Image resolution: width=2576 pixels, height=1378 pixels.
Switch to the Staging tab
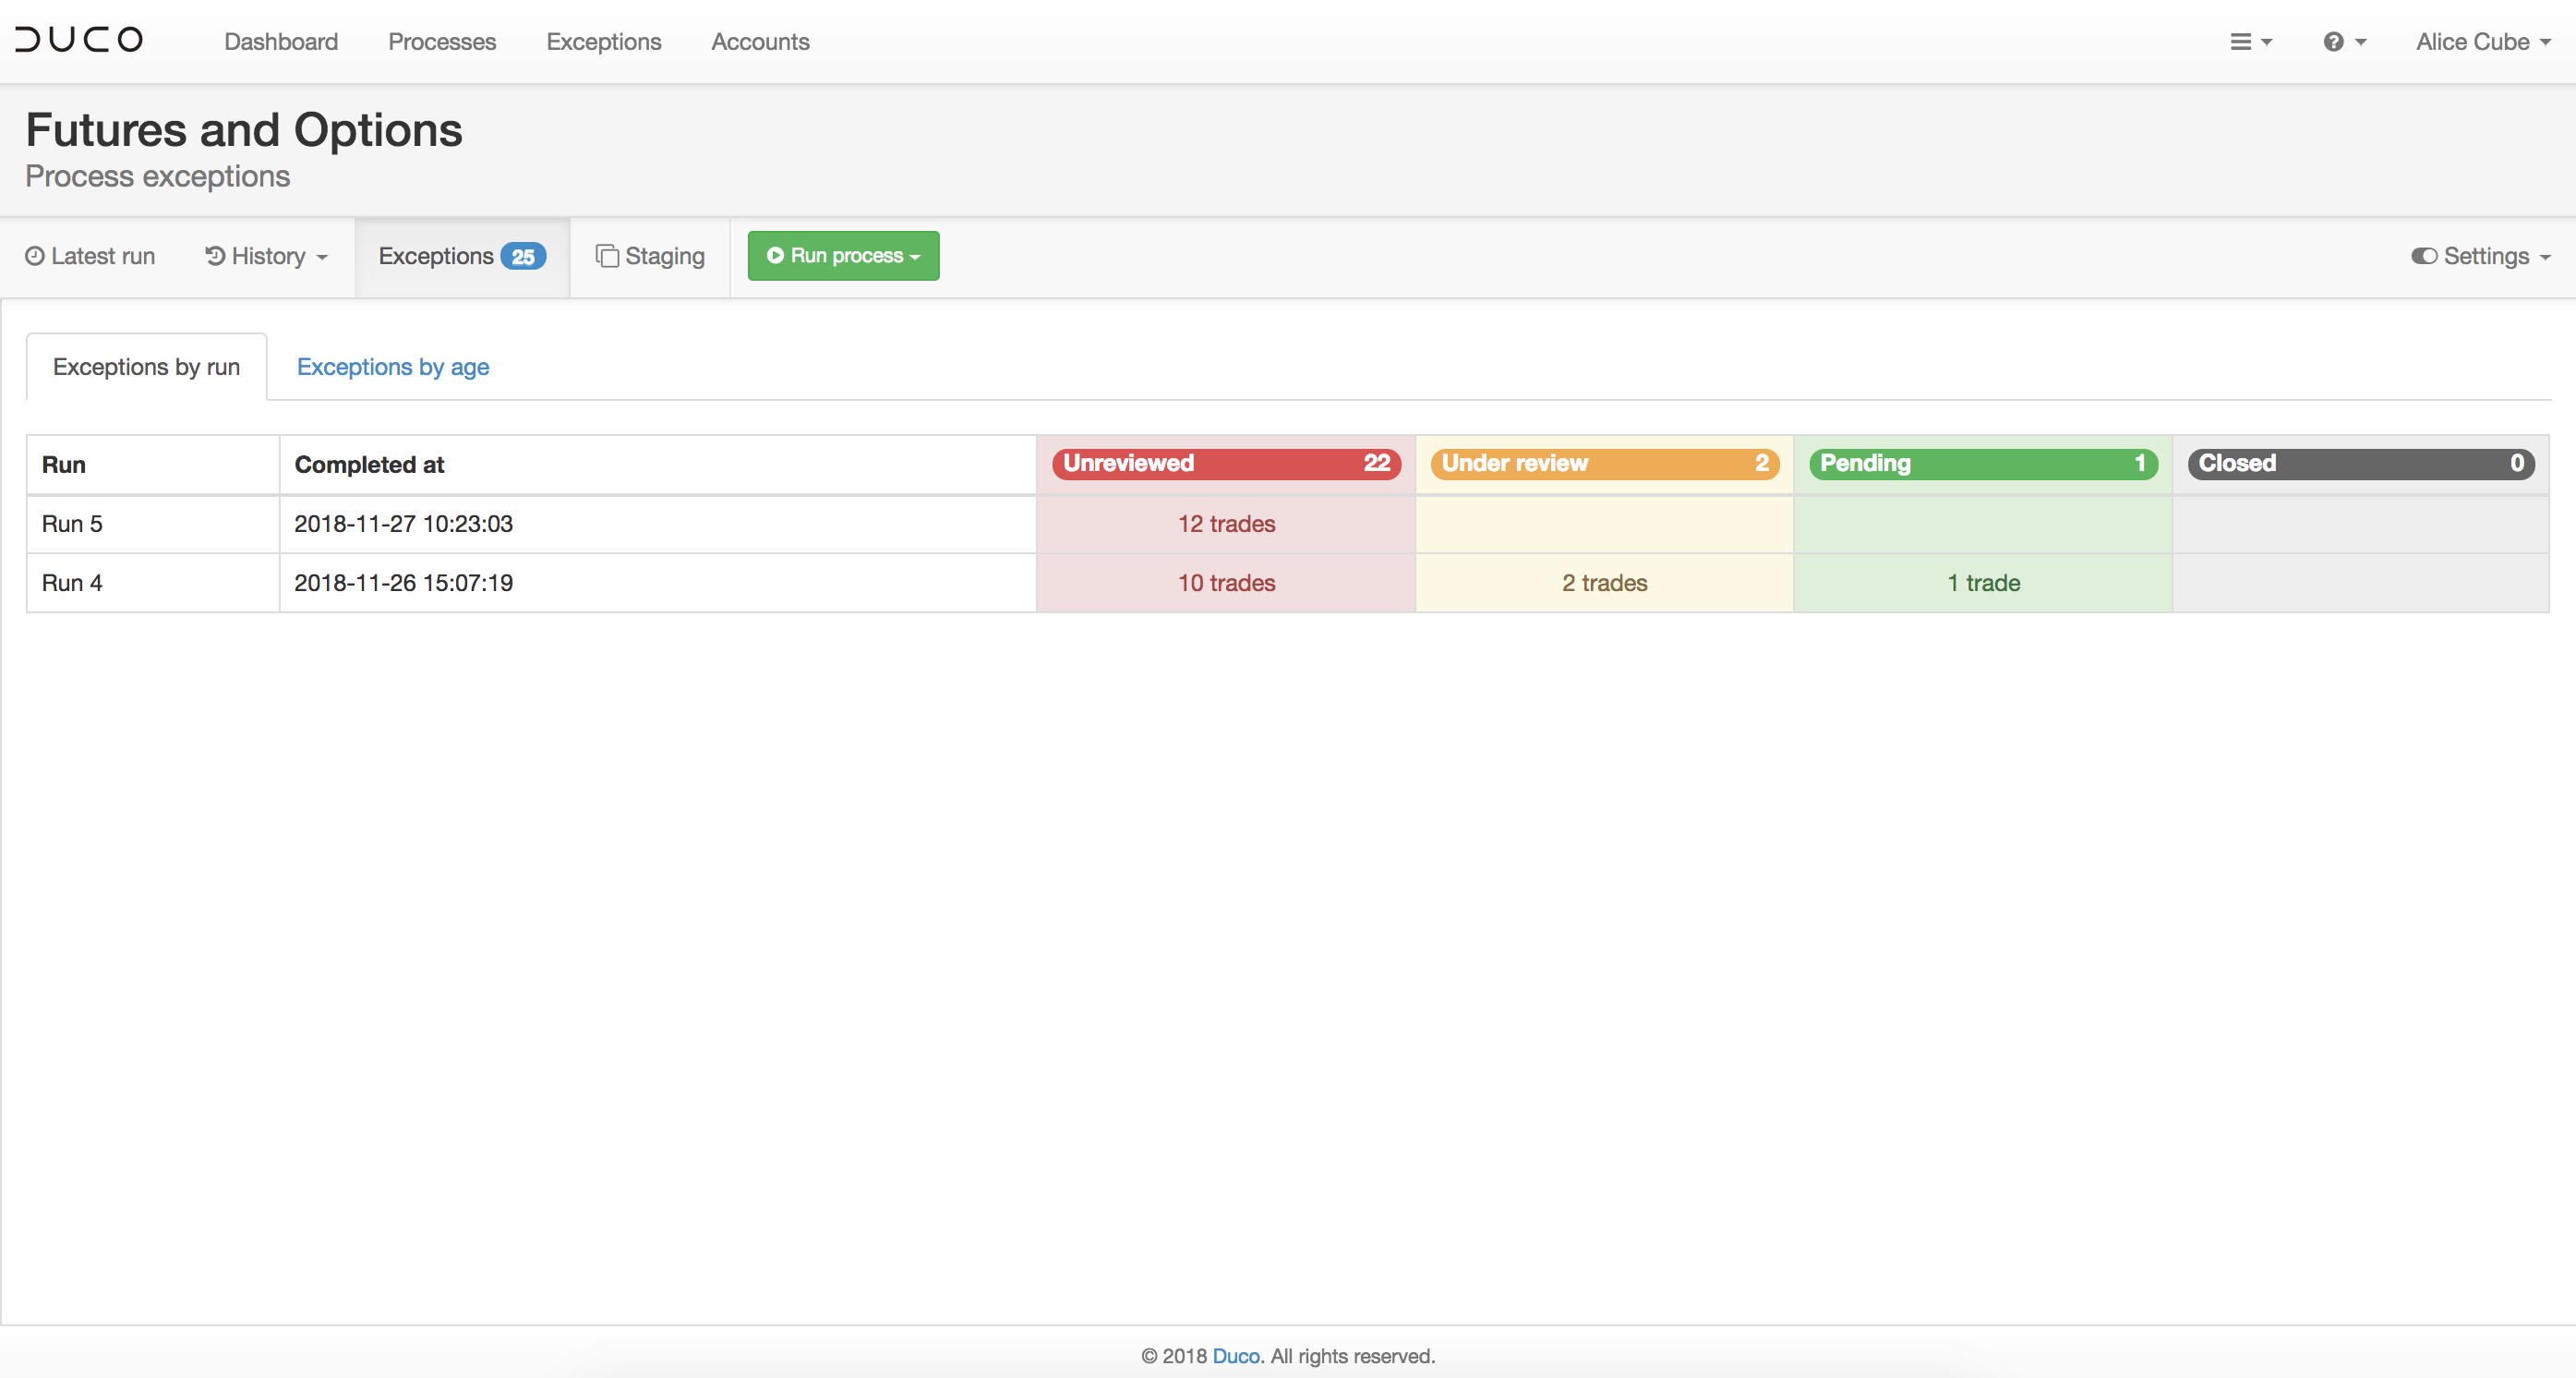coord(650,256)
